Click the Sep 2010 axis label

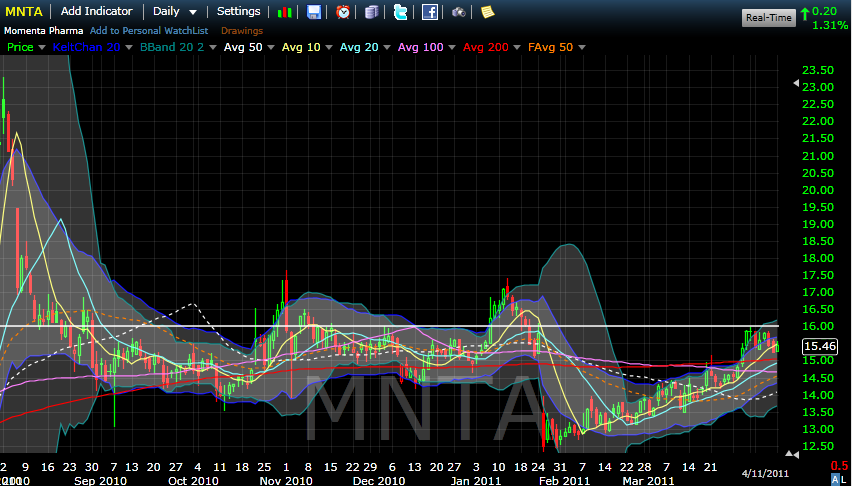pyautogui.click(x=100, y=481)
